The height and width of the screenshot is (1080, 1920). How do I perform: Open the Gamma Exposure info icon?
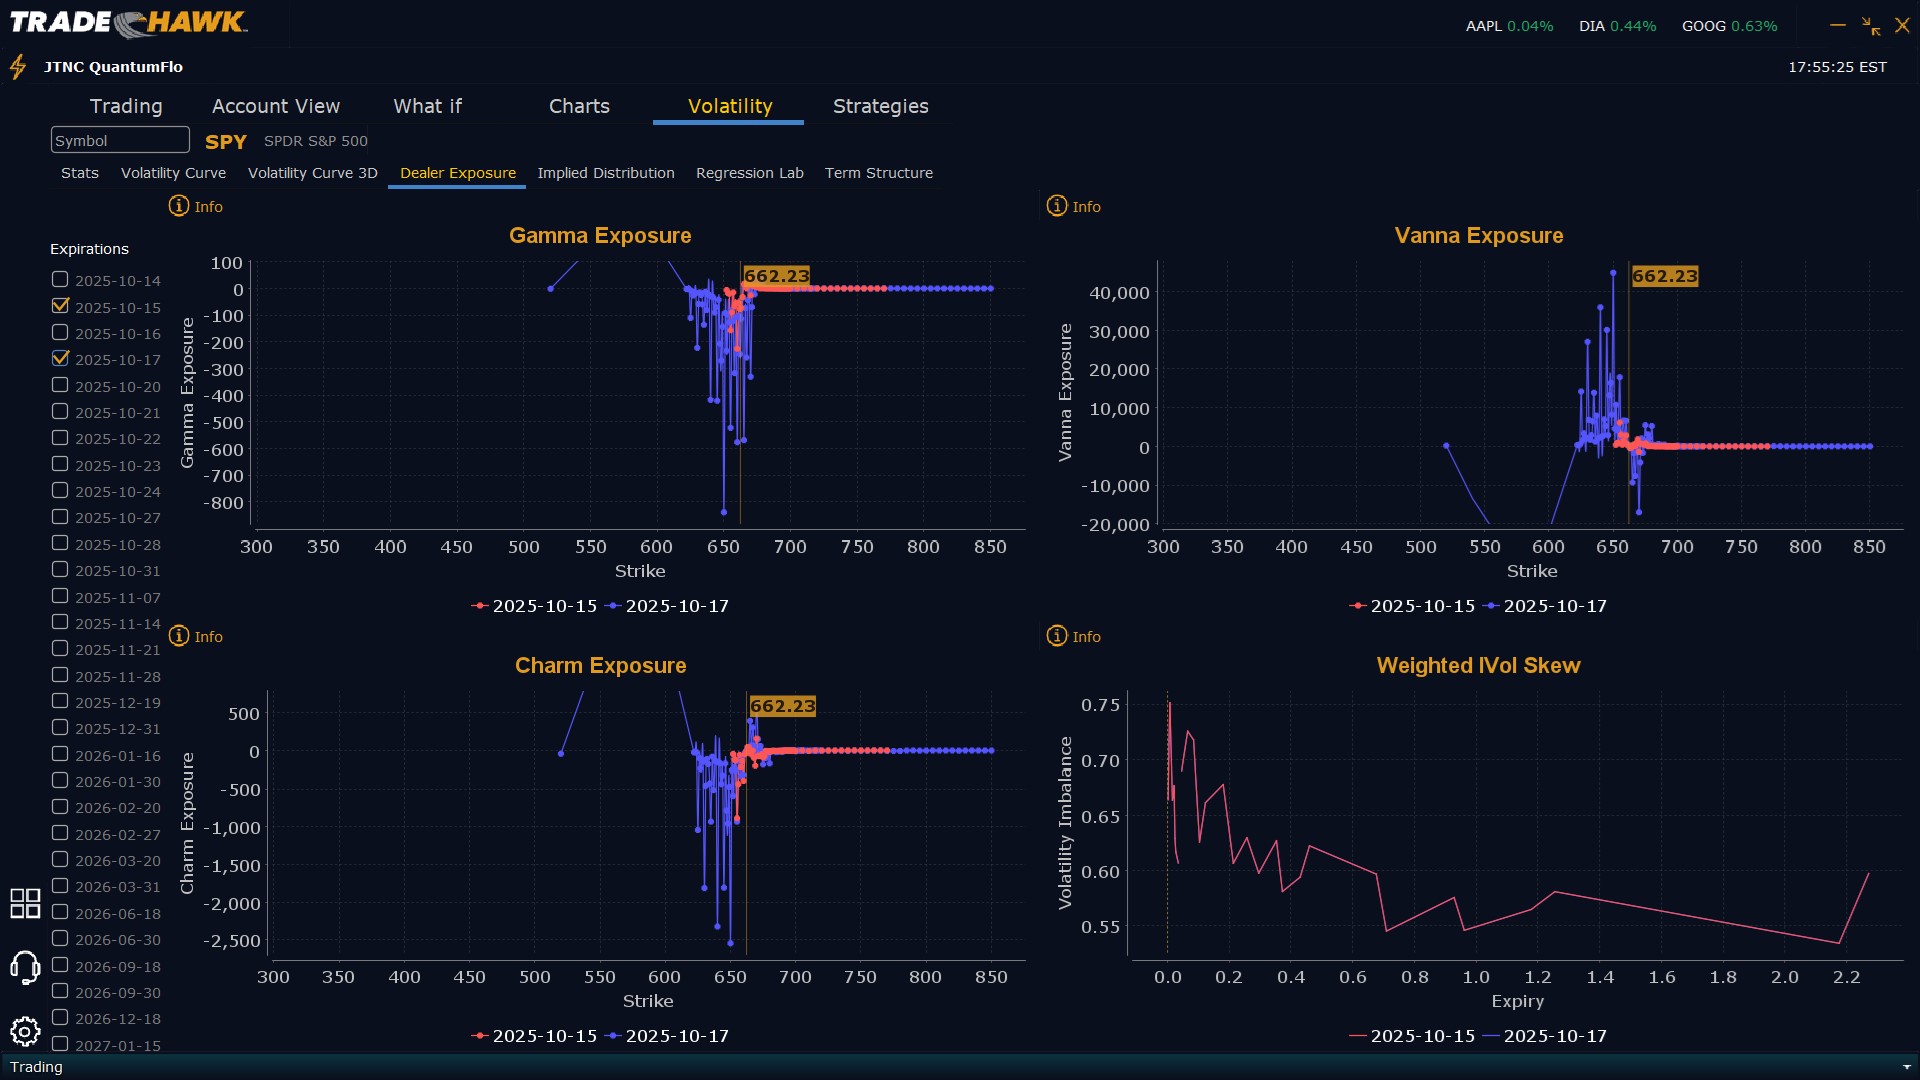click(x=179, y=206)
